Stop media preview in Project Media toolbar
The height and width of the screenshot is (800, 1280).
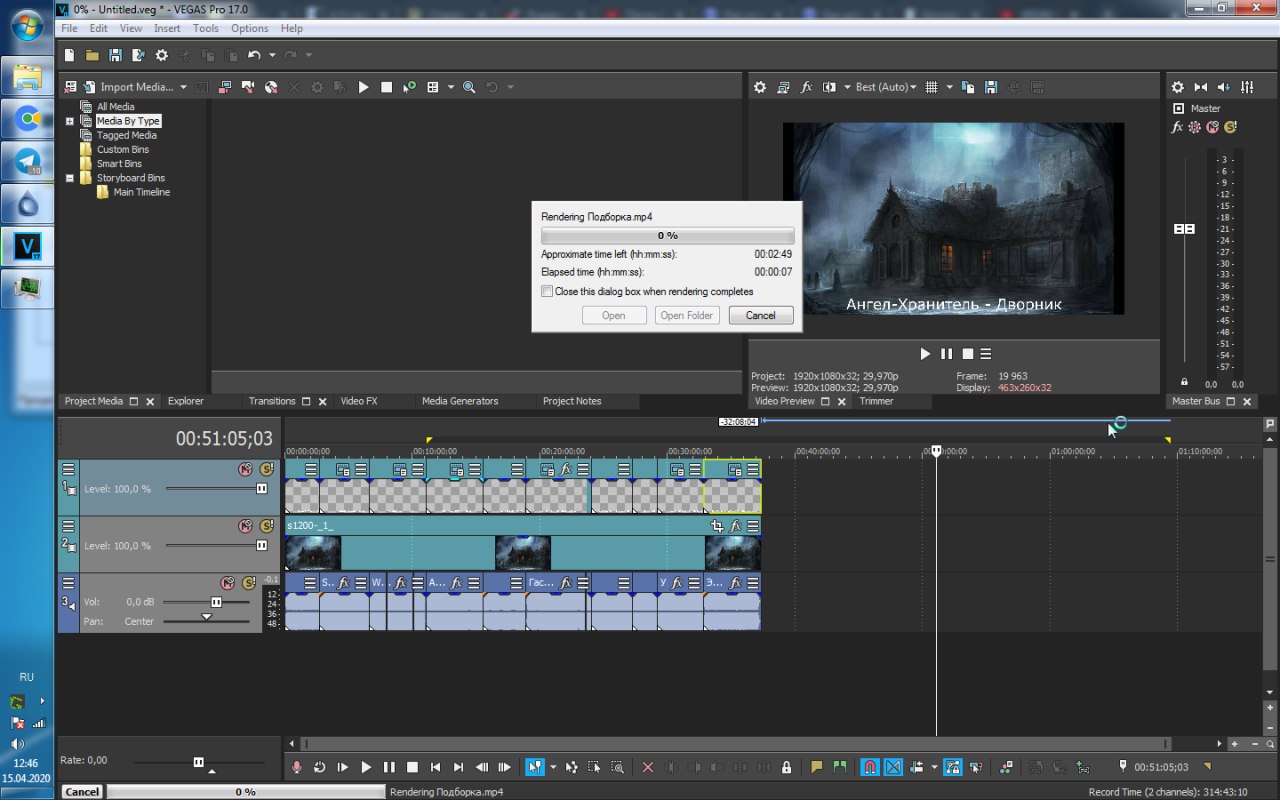pos(386,87)
